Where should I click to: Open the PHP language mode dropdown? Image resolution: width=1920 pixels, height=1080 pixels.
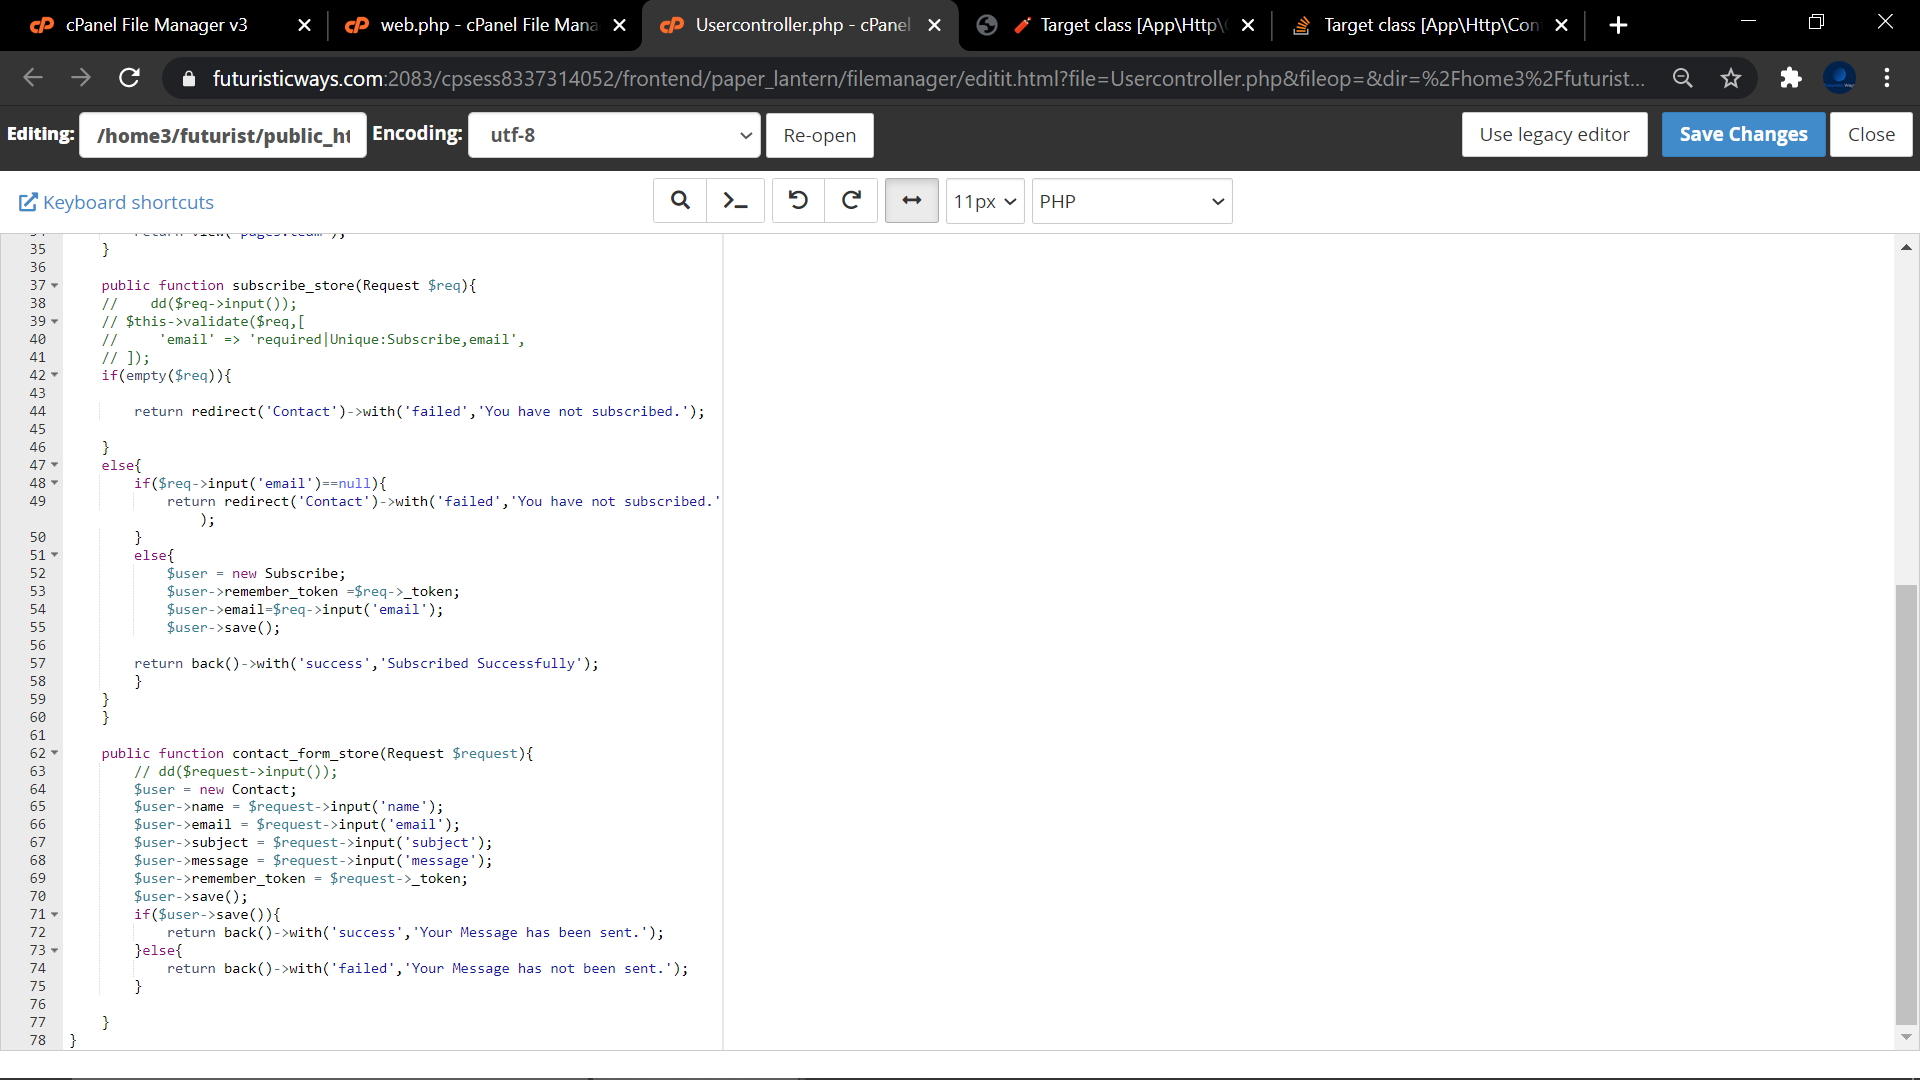coord(1131,201)
